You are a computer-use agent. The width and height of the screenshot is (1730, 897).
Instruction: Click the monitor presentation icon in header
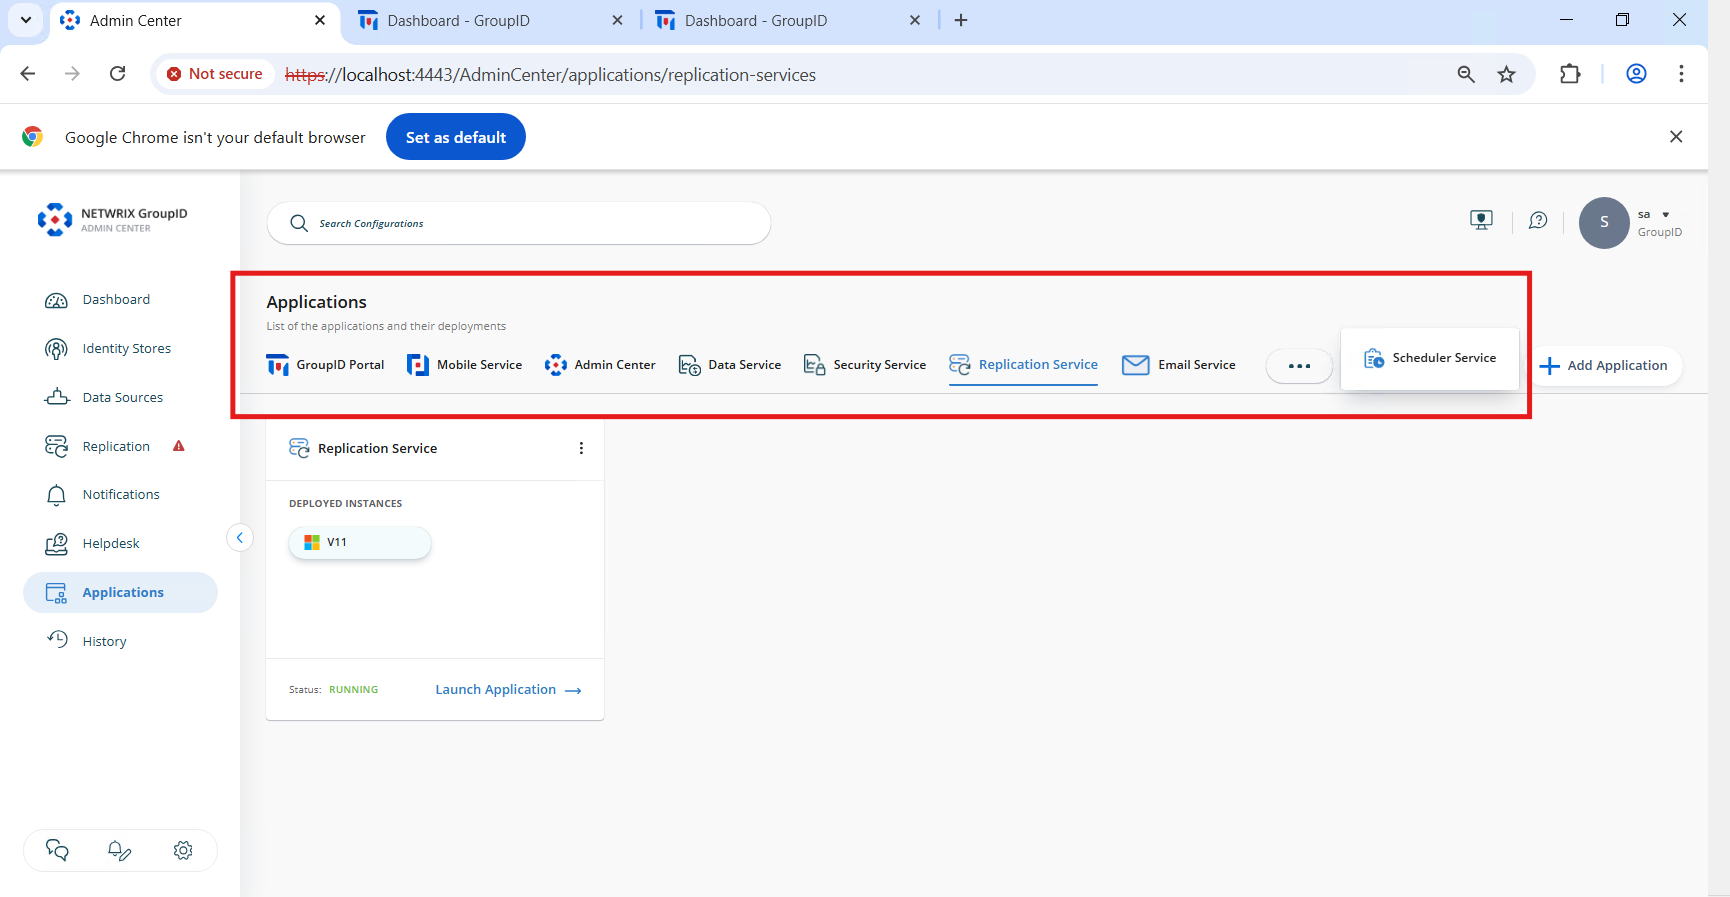[x=1481, y=221]
